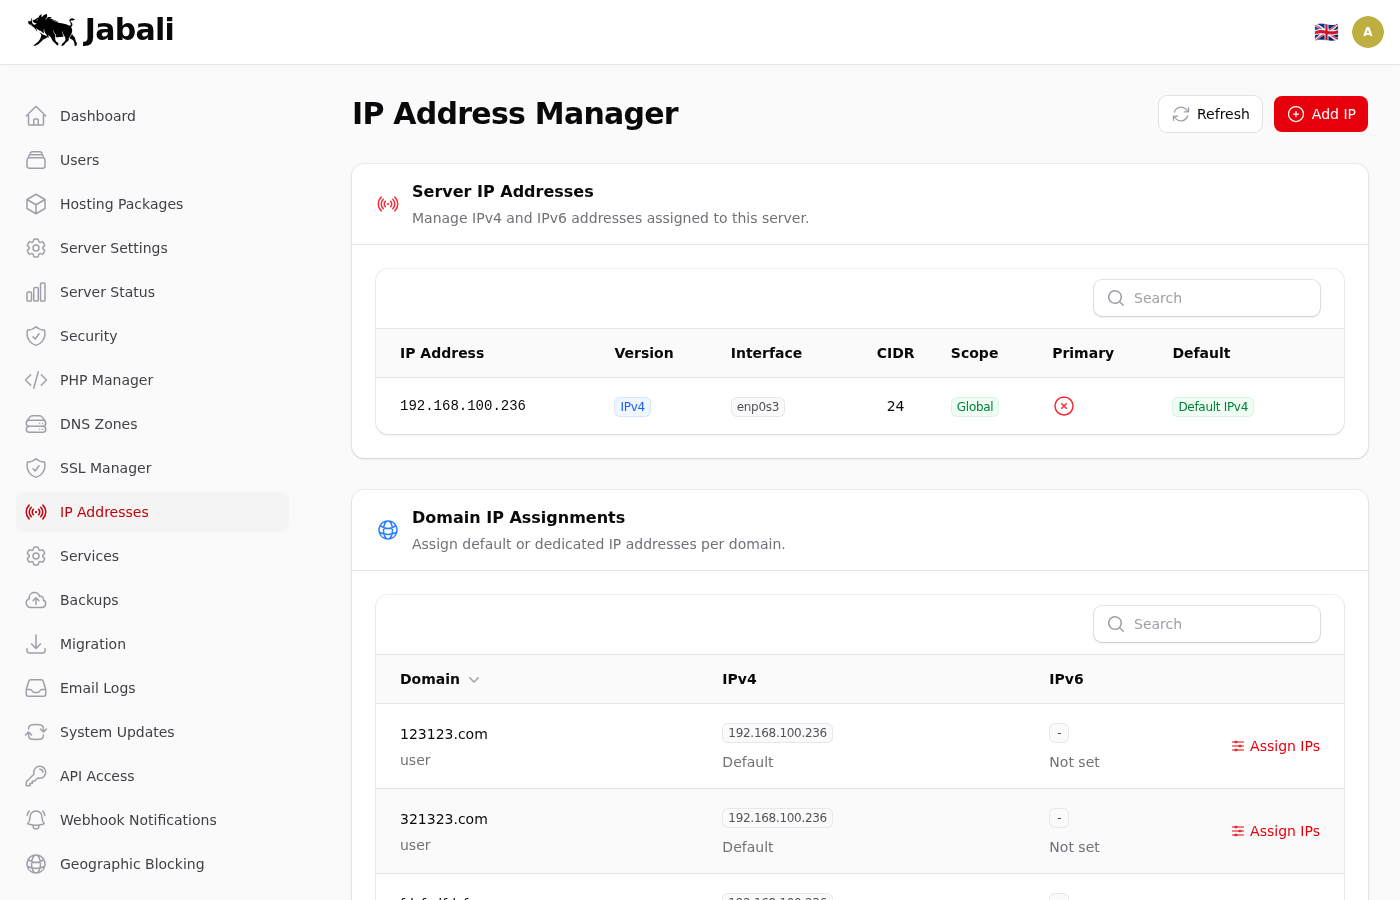
Task: Click the Webhook Notifications bell icon
Action: click(x=36, y=820)
